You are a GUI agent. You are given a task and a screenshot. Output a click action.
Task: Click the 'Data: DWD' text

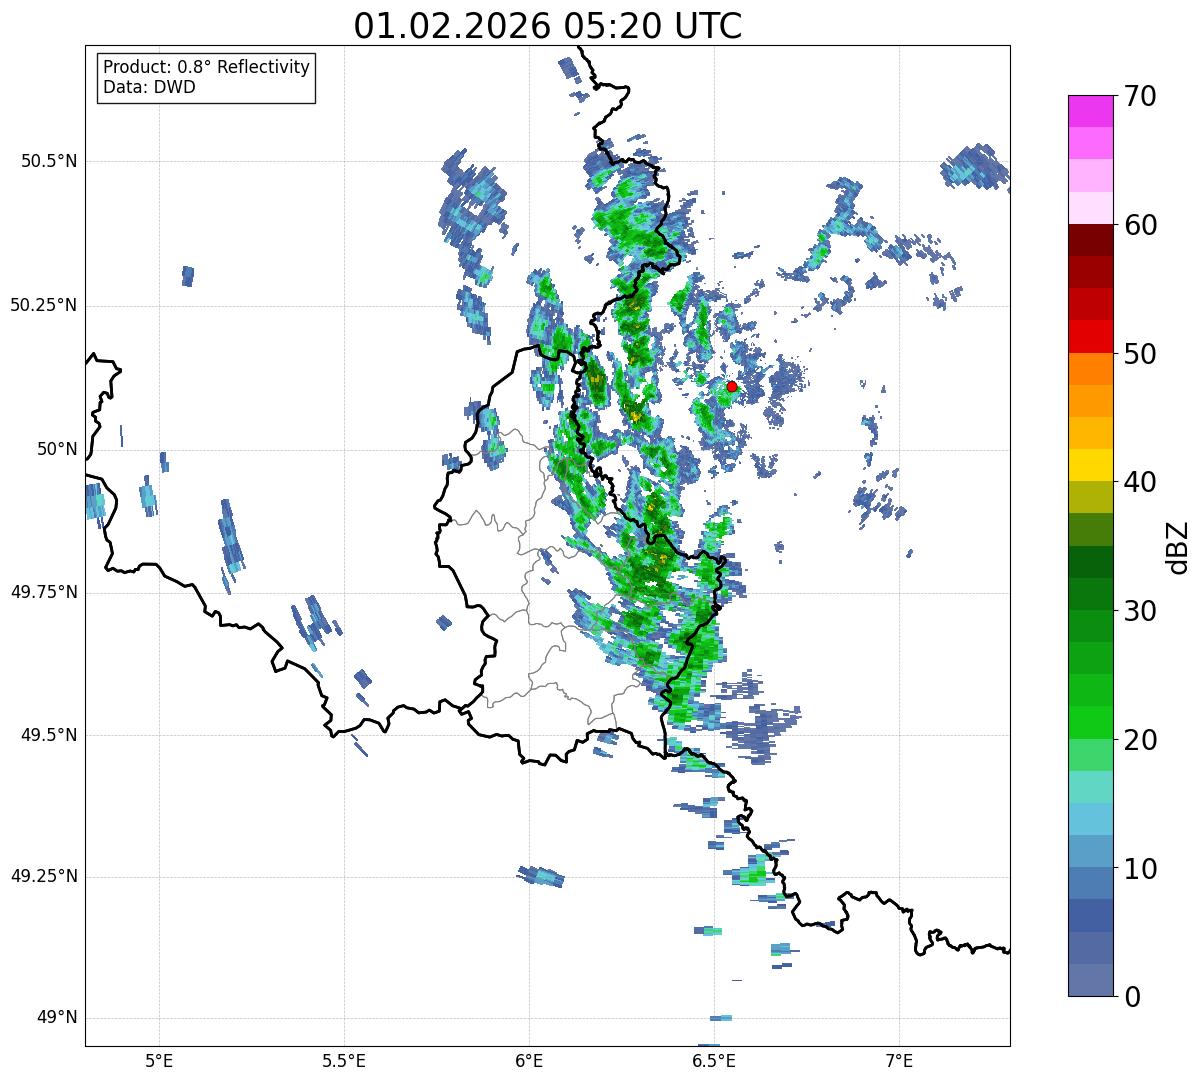(149, 87)
